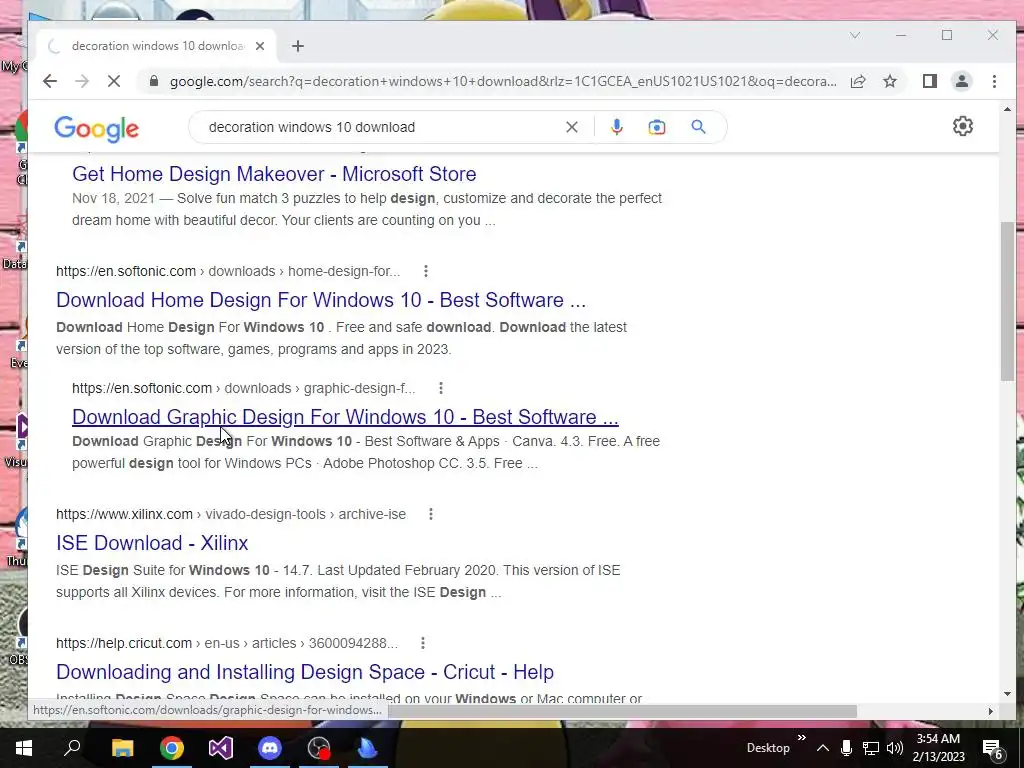Open Download Home Design For Windows 10
The image size is (1024, 768).
click(x=321, y=300)
